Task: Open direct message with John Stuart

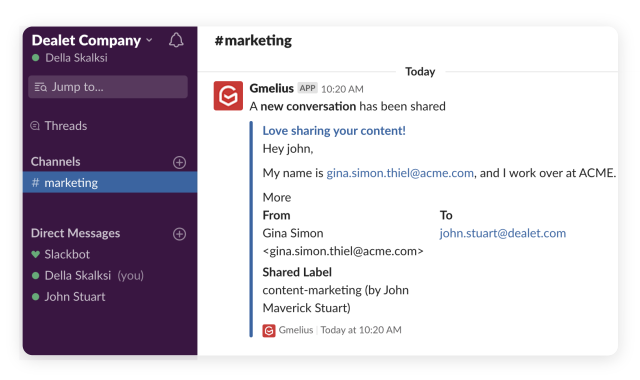Action: 75,297
